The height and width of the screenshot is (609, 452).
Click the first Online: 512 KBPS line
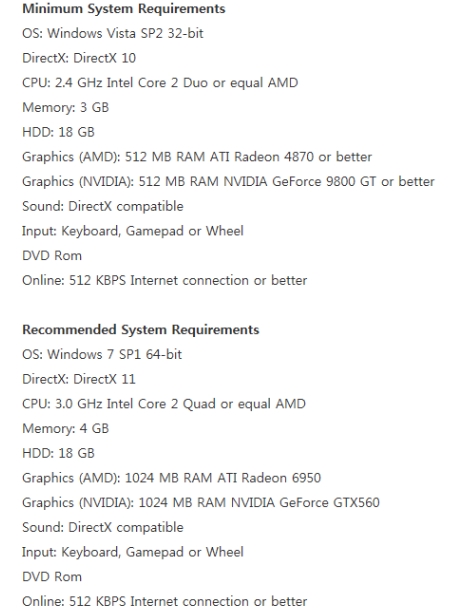[165, 280]
